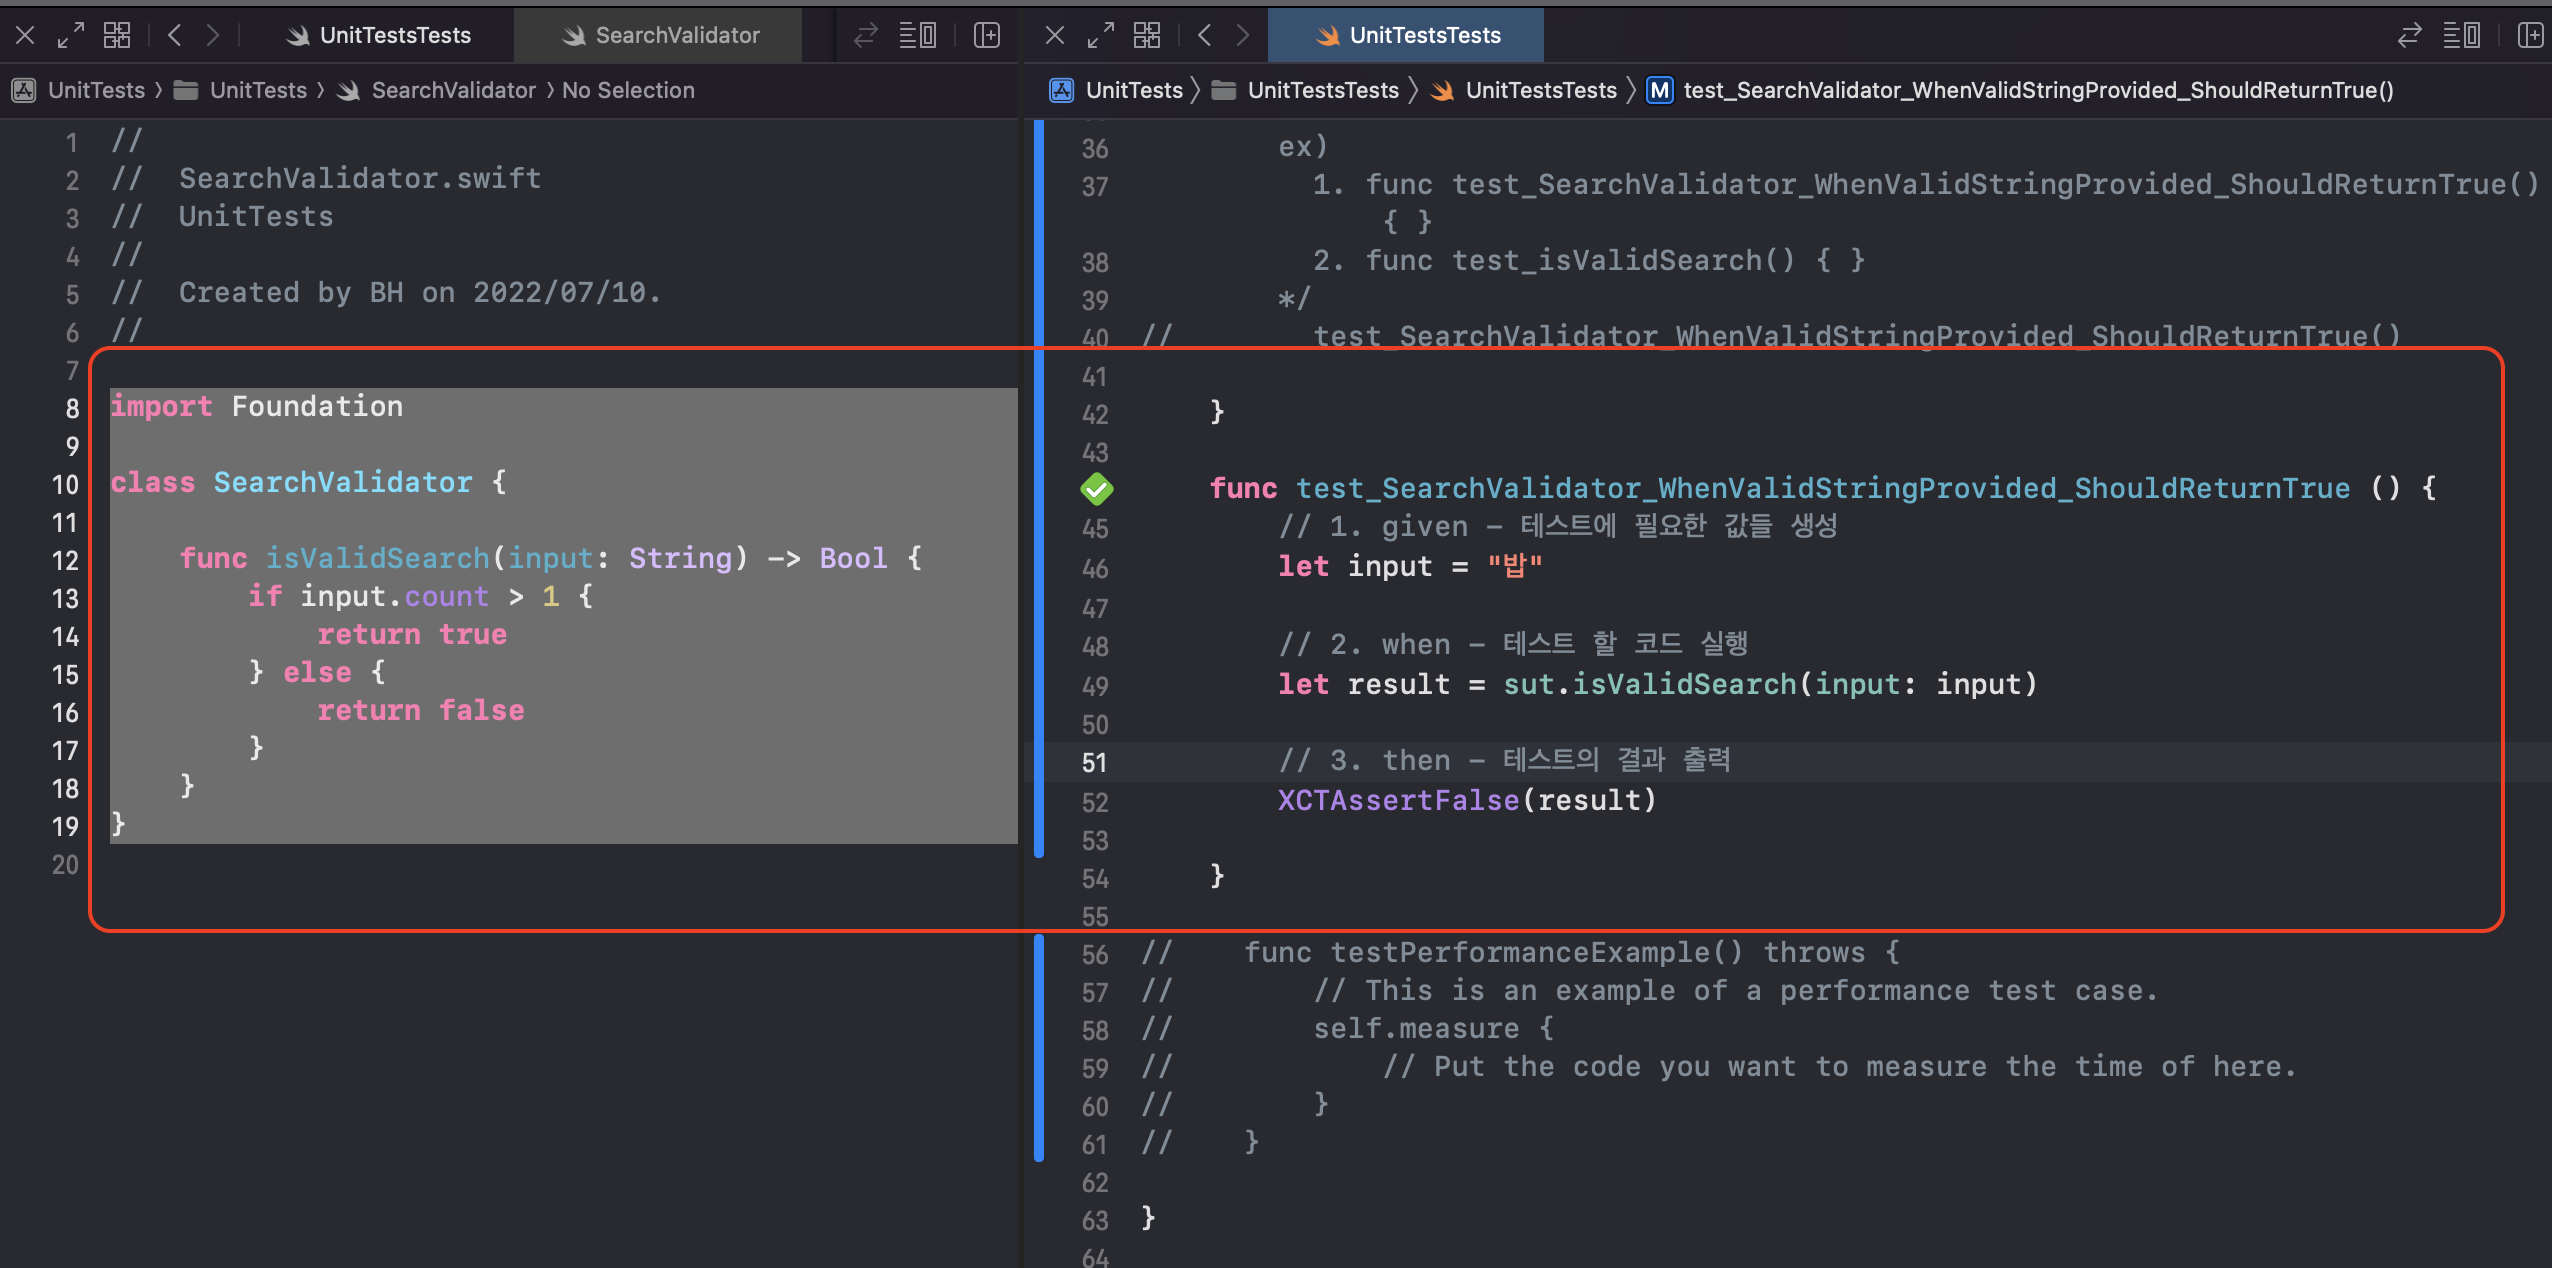The height and width of the screenshot is (1268, 2552).
Task: Open the method breadcrumb test_SearchValidator dropdown
Action: [2037, 91]
